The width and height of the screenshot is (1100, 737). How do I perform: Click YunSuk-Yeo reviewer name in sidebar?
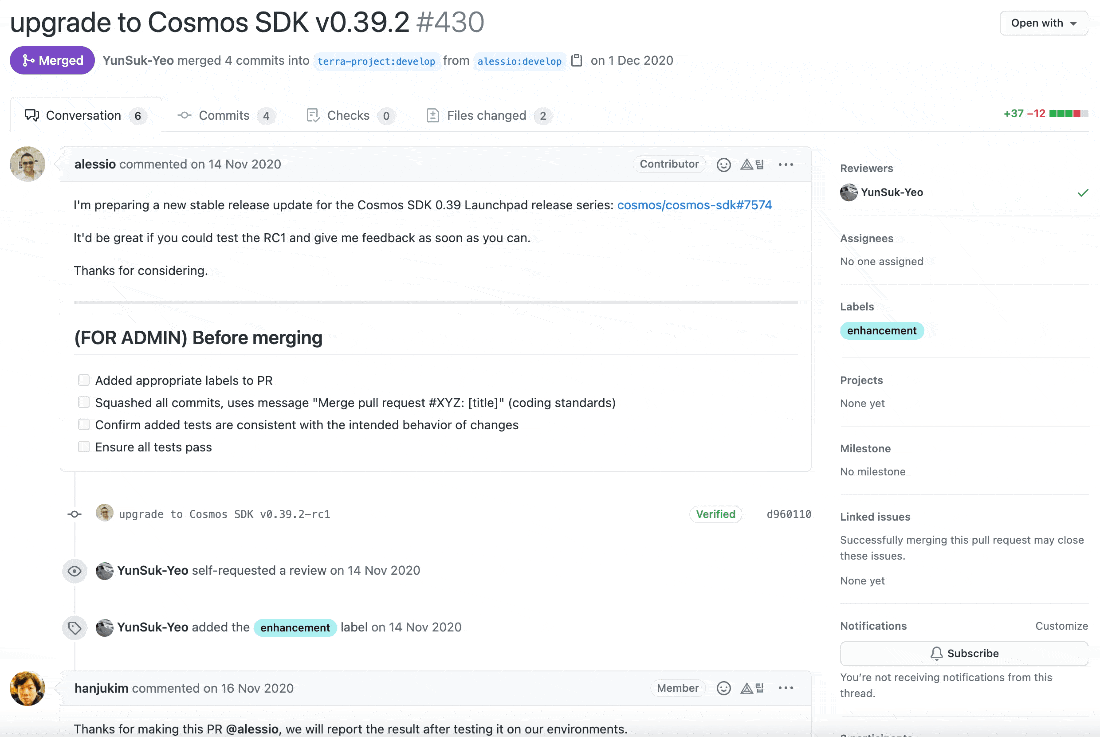892,192
